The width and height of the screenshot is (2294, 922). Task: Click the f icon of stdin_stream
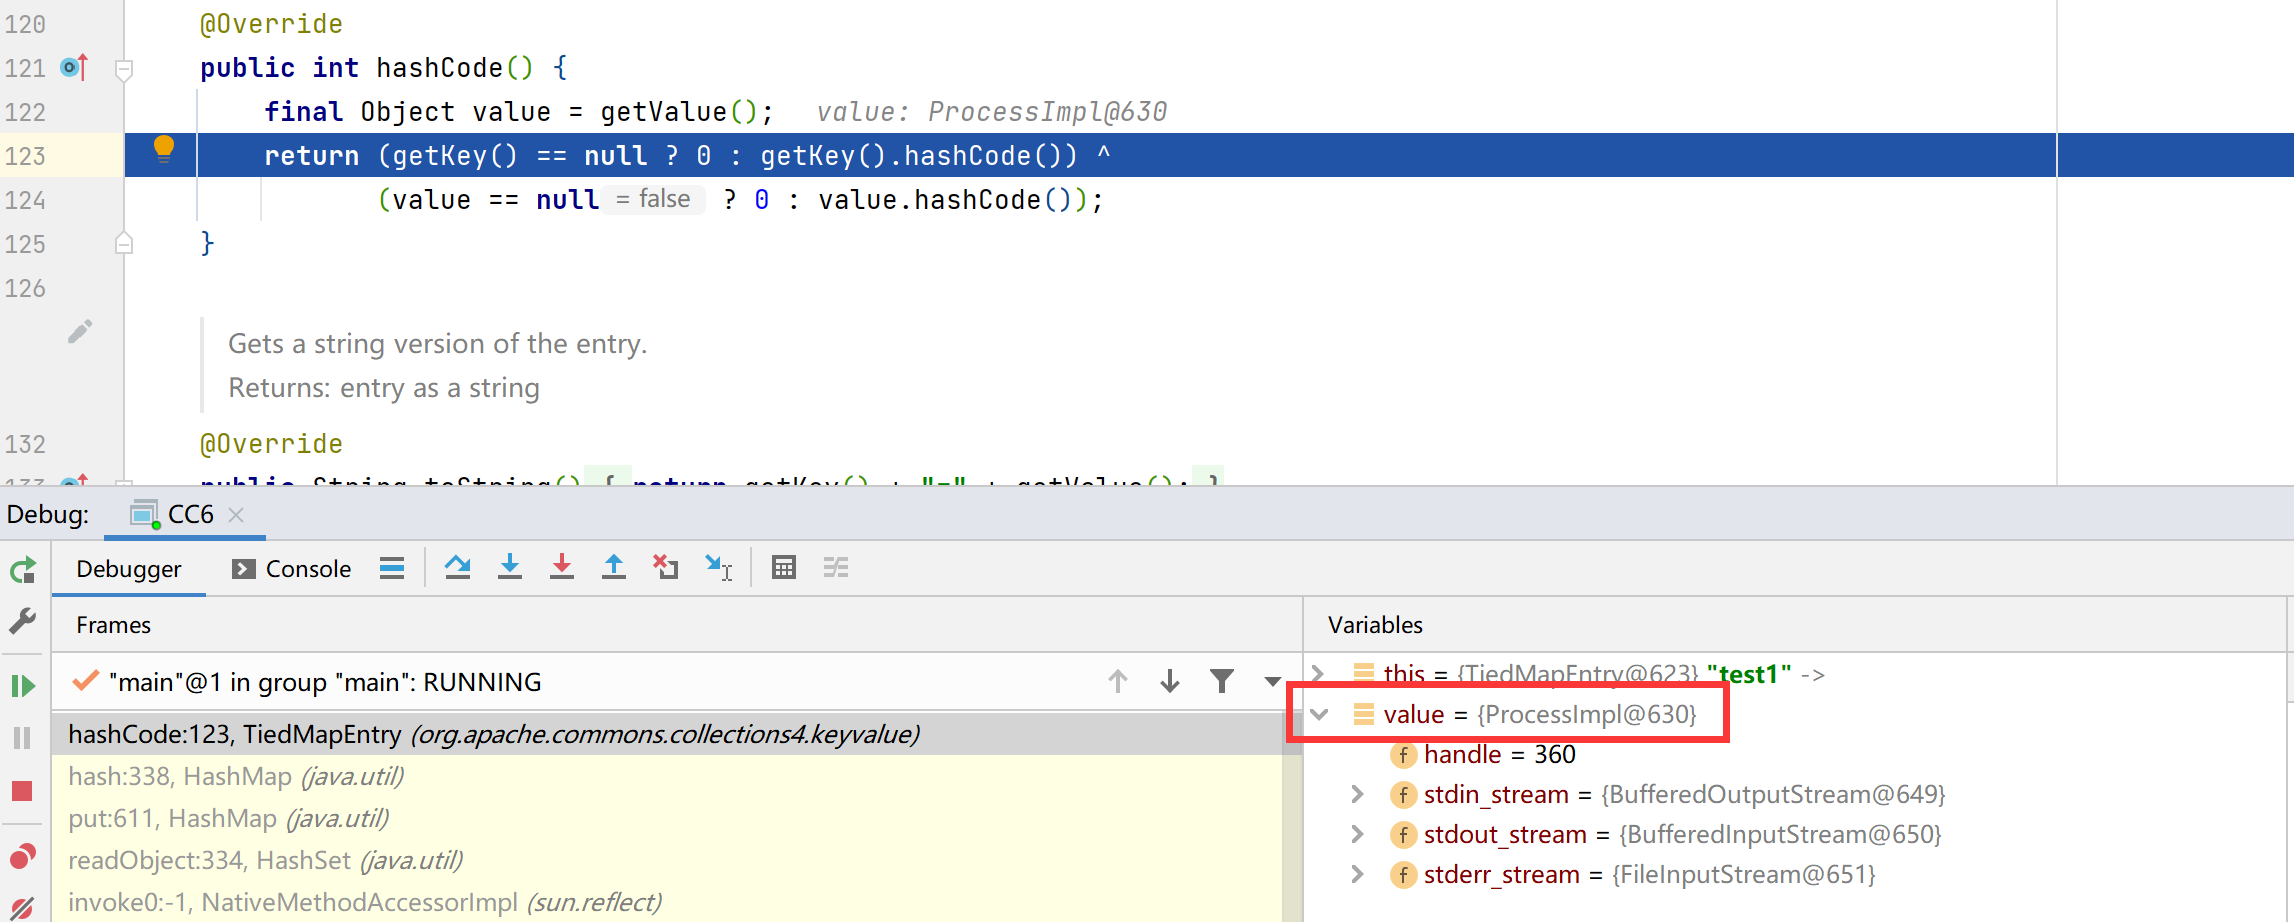coord(1403,794)
